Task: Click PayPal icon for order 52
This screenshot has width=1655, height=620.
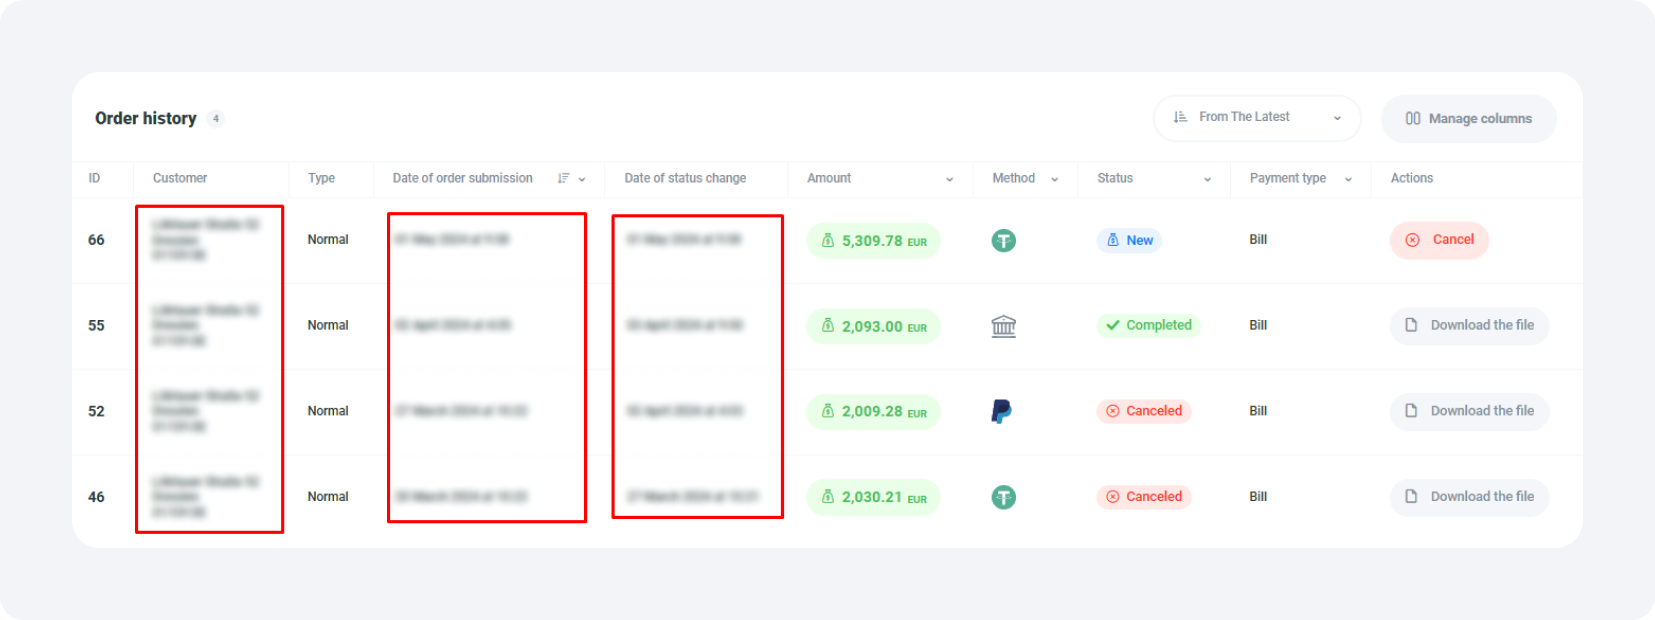Action: tap(1001, 411)
